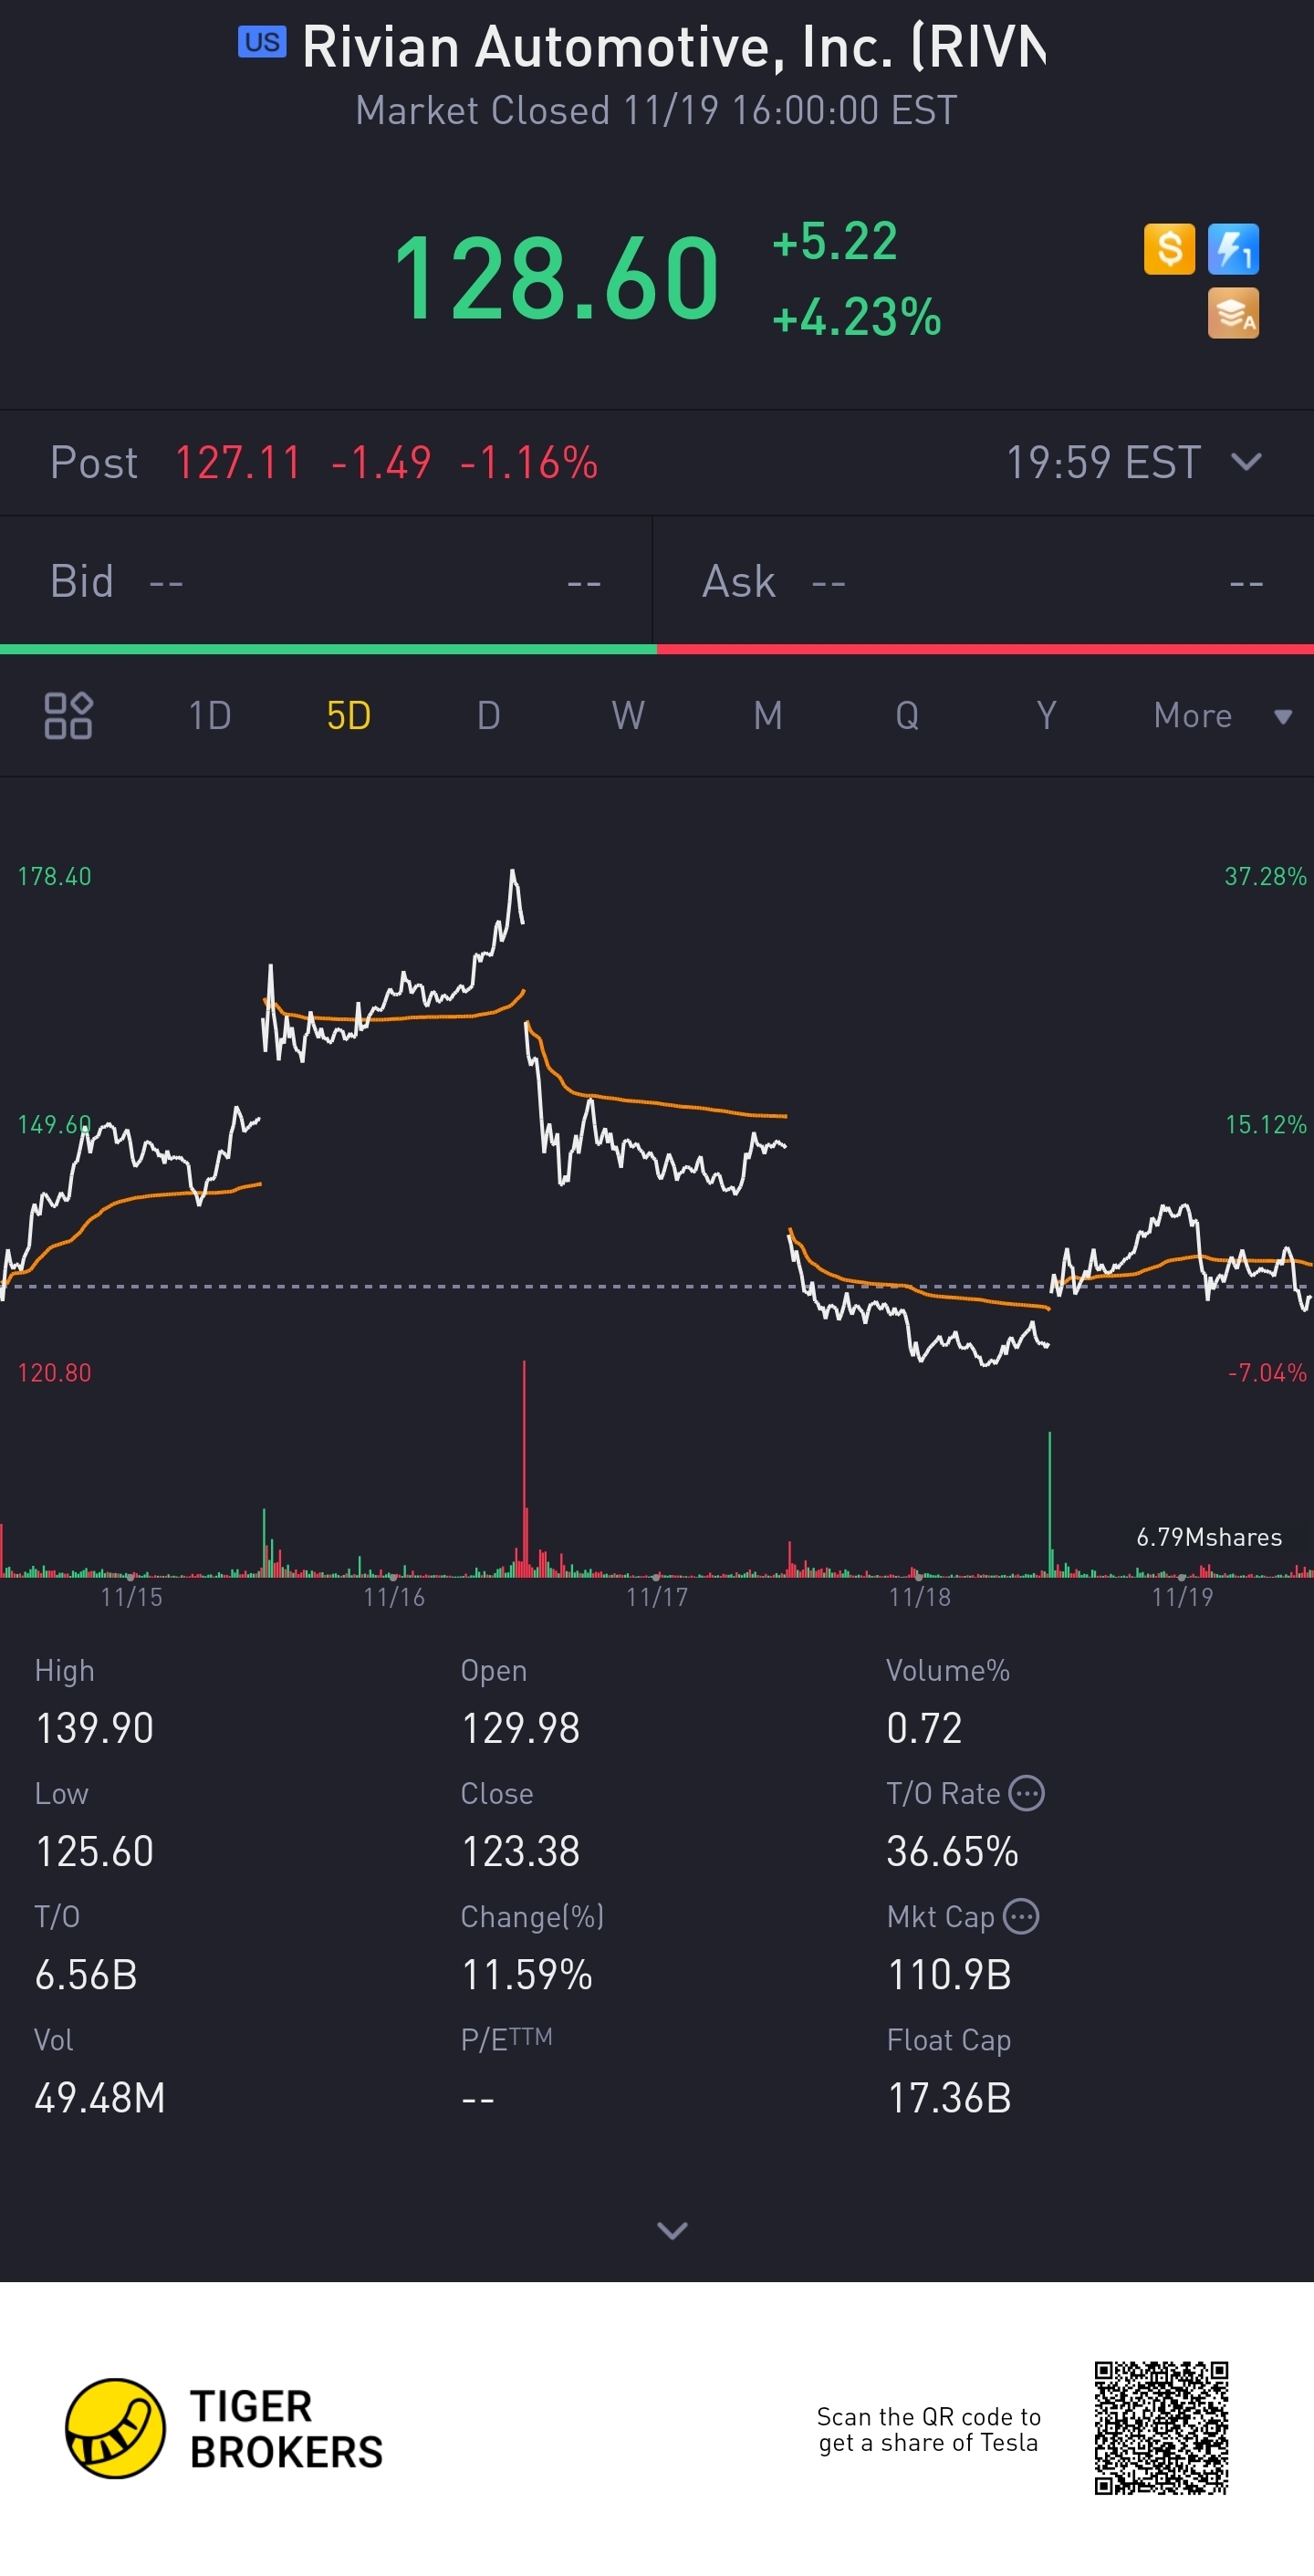Screen dimensions: 1314x2576
Task: Open the T/O Rate info icon
Action: click(x=1027, y=1793)
